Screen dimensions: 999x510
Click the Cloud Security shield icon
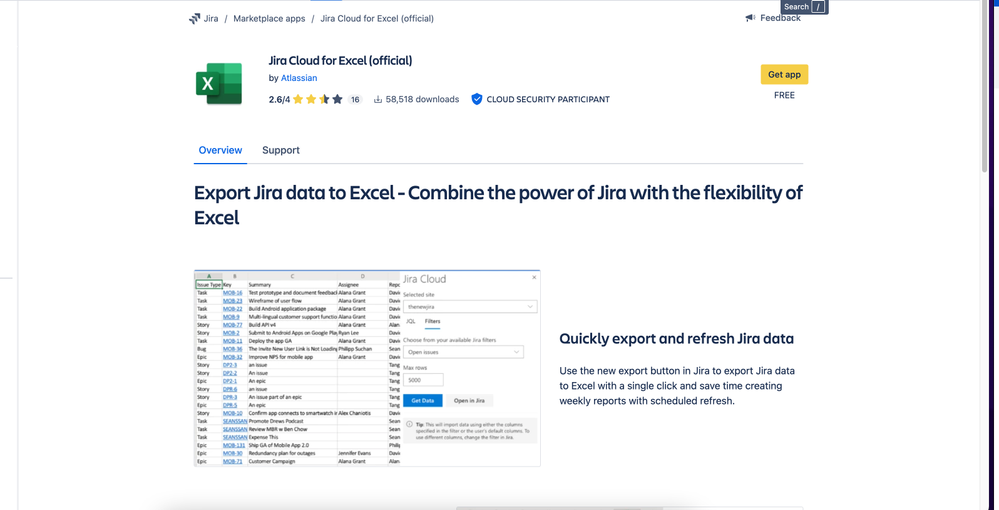[477, 99]
